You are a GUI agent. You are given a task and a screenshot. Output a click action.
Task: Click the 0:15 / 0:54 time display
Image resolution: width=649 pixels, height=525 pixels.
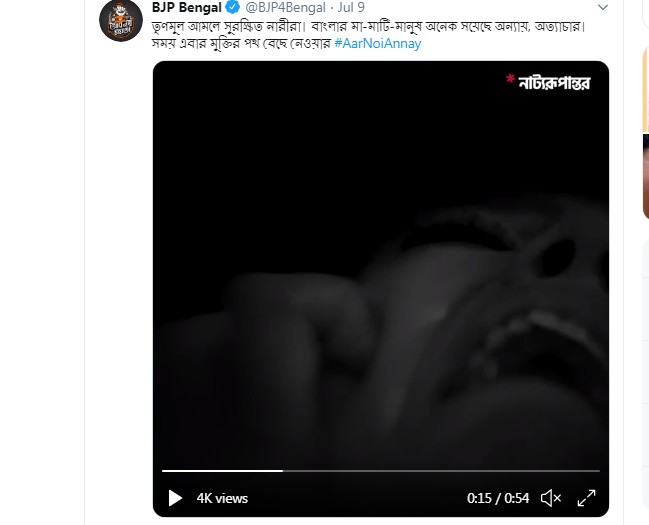498,498
